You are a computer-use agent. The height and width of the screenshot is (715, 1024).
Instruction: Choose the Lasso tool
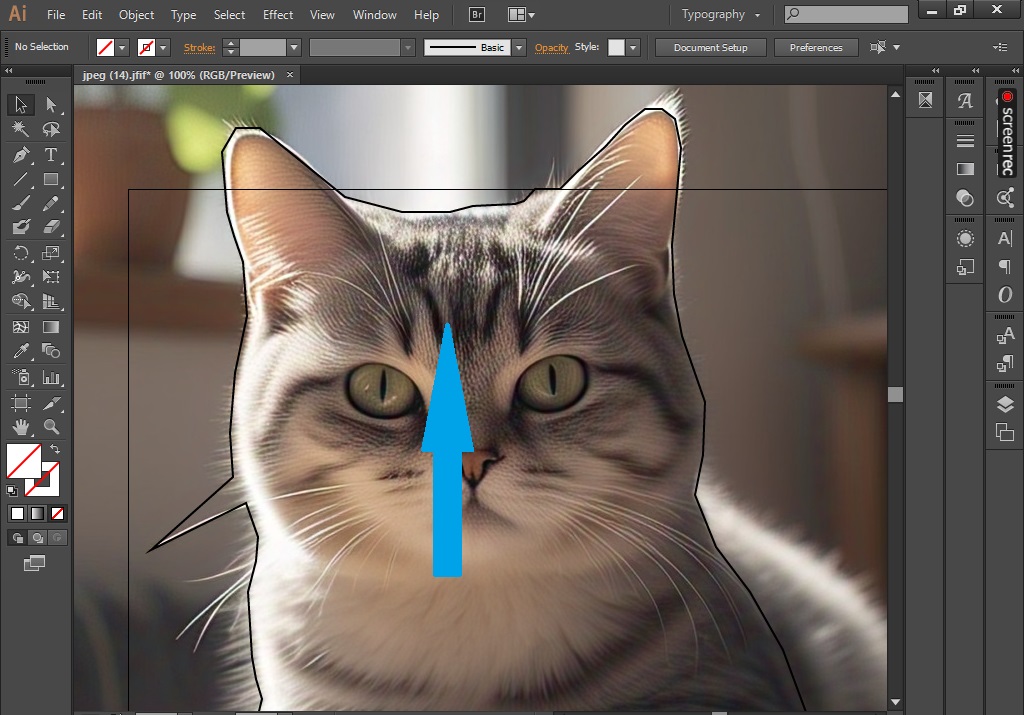click(51, 129)
